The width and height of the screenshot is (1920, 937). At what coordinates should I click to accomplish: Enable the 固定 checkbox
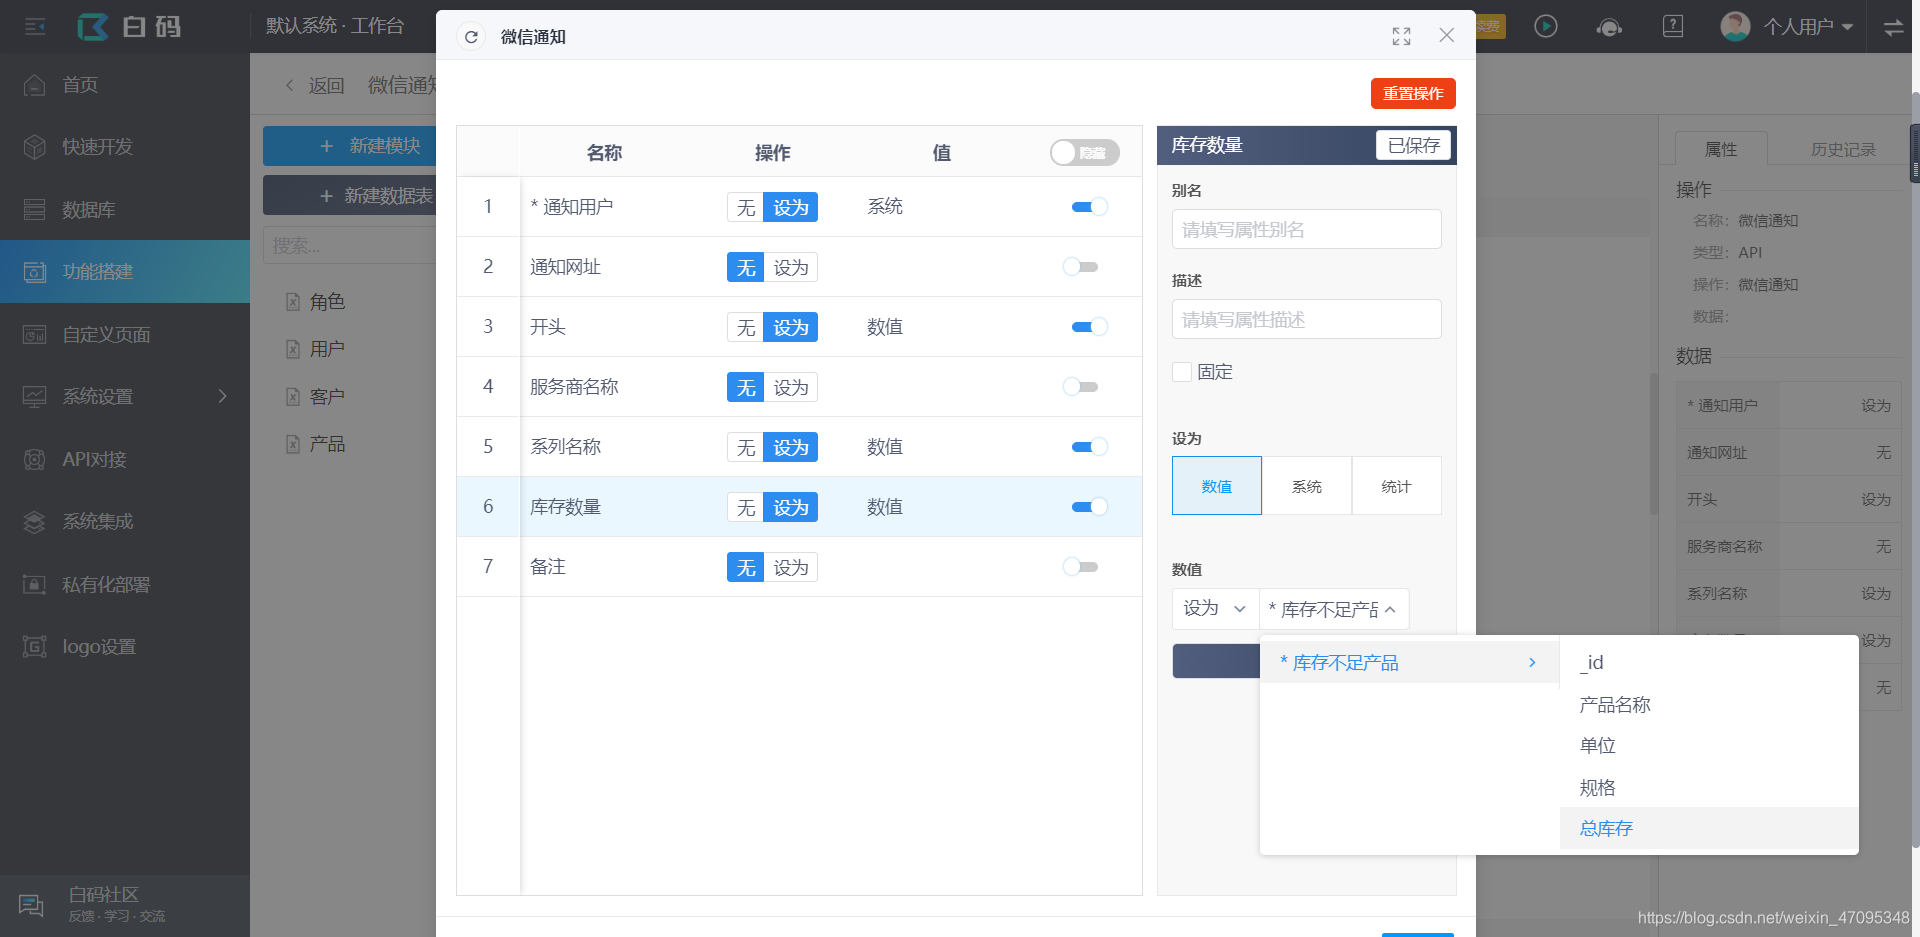1181,371
